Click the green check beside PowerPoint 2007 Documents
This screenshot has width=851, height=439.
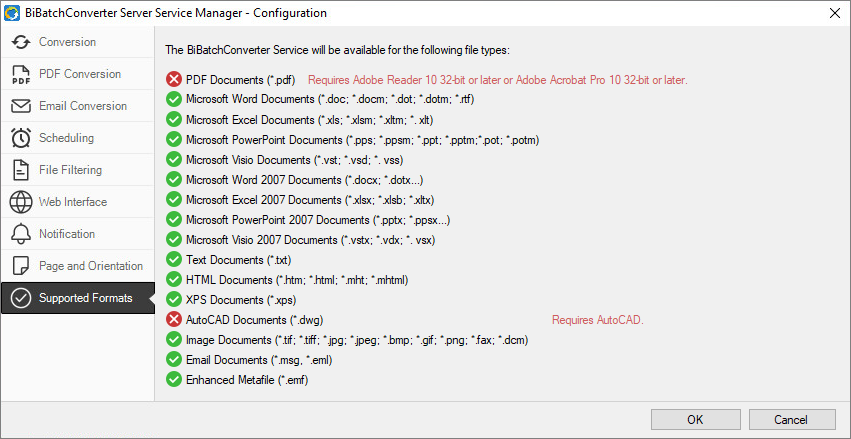point(174,220)
